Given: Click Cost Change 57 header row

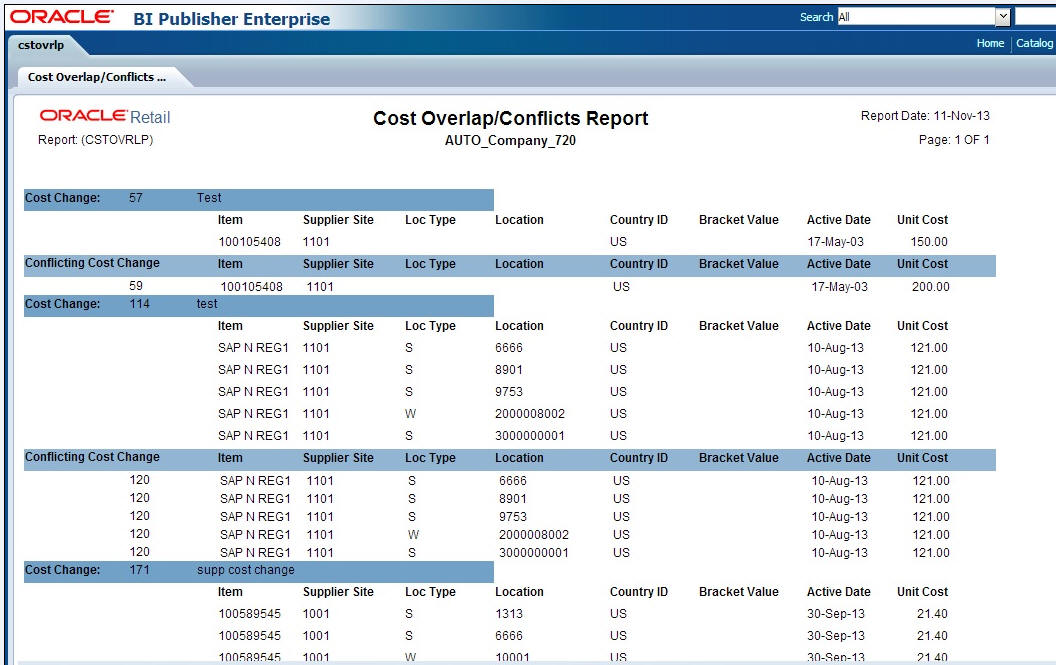Looking at the screenshot, I should (259, 199).
